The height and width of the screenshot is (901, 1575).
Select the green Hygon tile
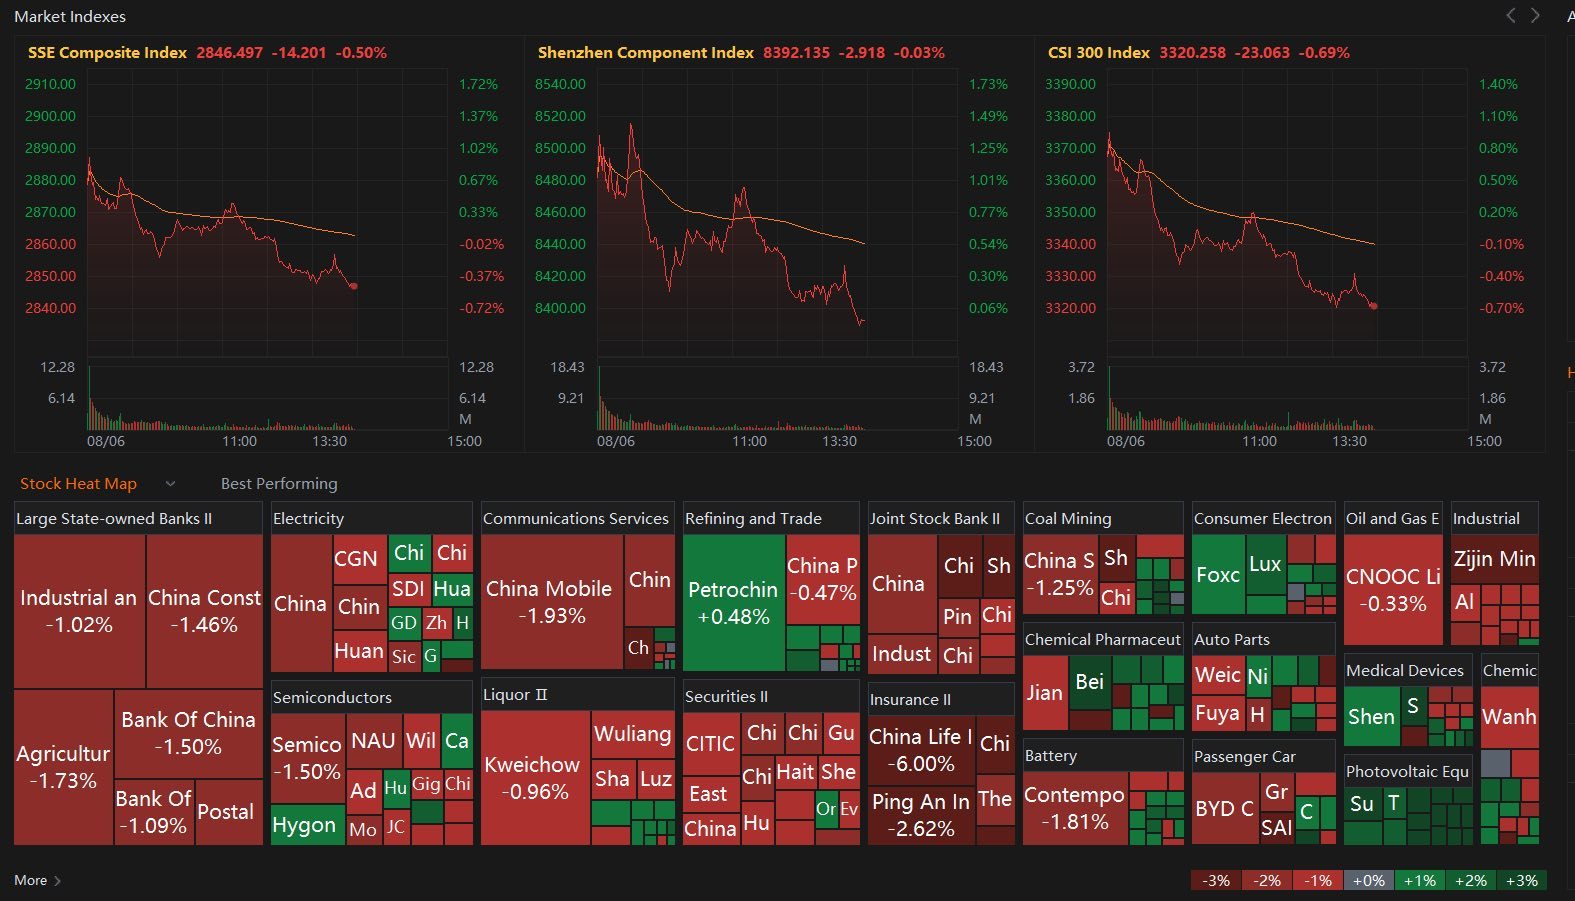tap(307, 825)
